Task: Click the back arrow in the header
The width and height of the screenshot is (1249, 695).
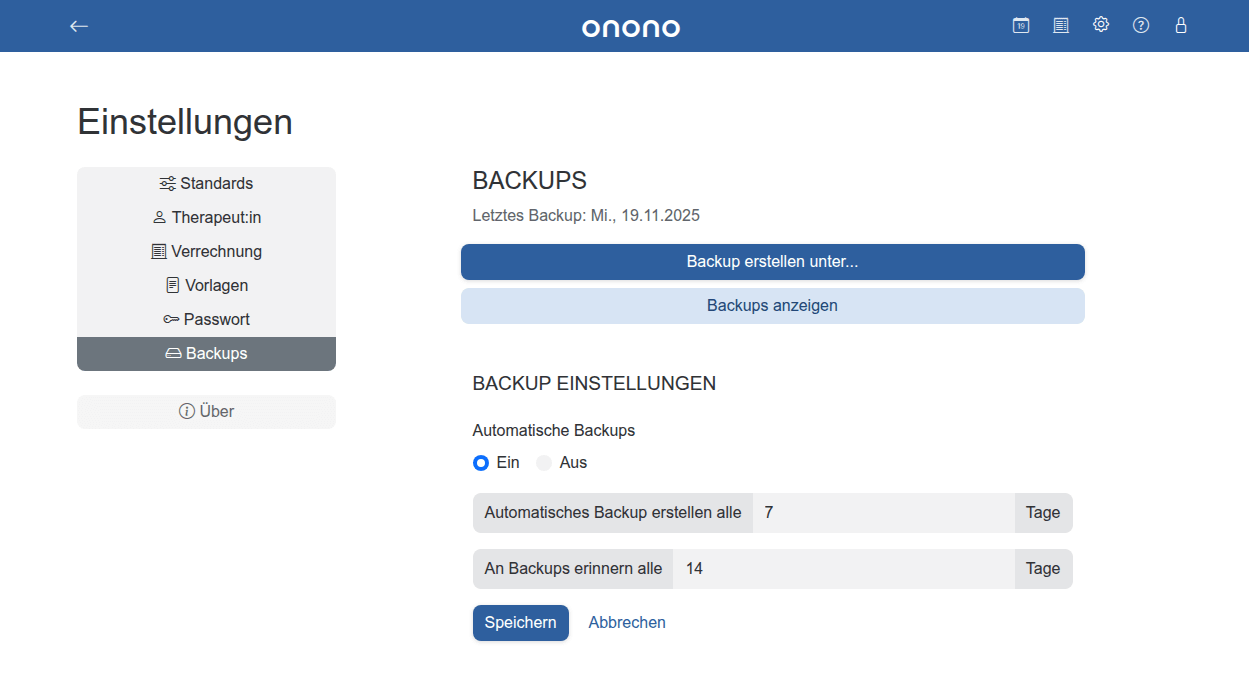Action: pyautogui.click(x=78, y=26)
